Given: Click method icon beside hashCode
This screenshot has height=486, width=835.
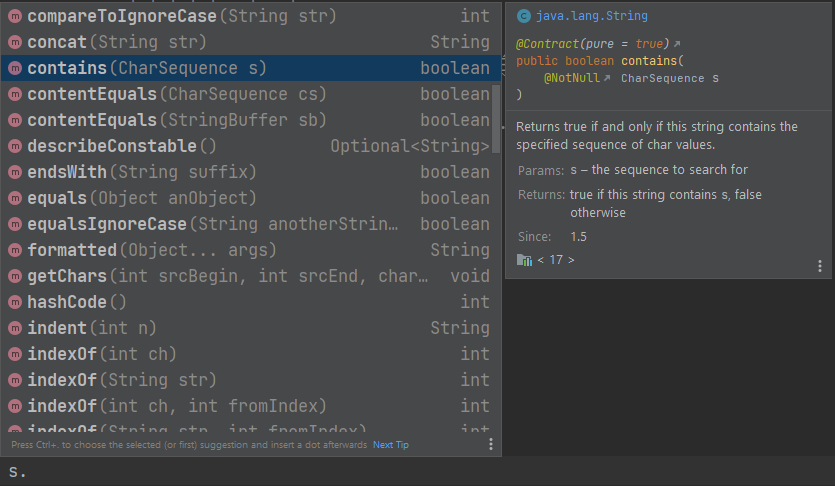Looking at the screenshot, I should pyautogui.click(x=15, y=302).
